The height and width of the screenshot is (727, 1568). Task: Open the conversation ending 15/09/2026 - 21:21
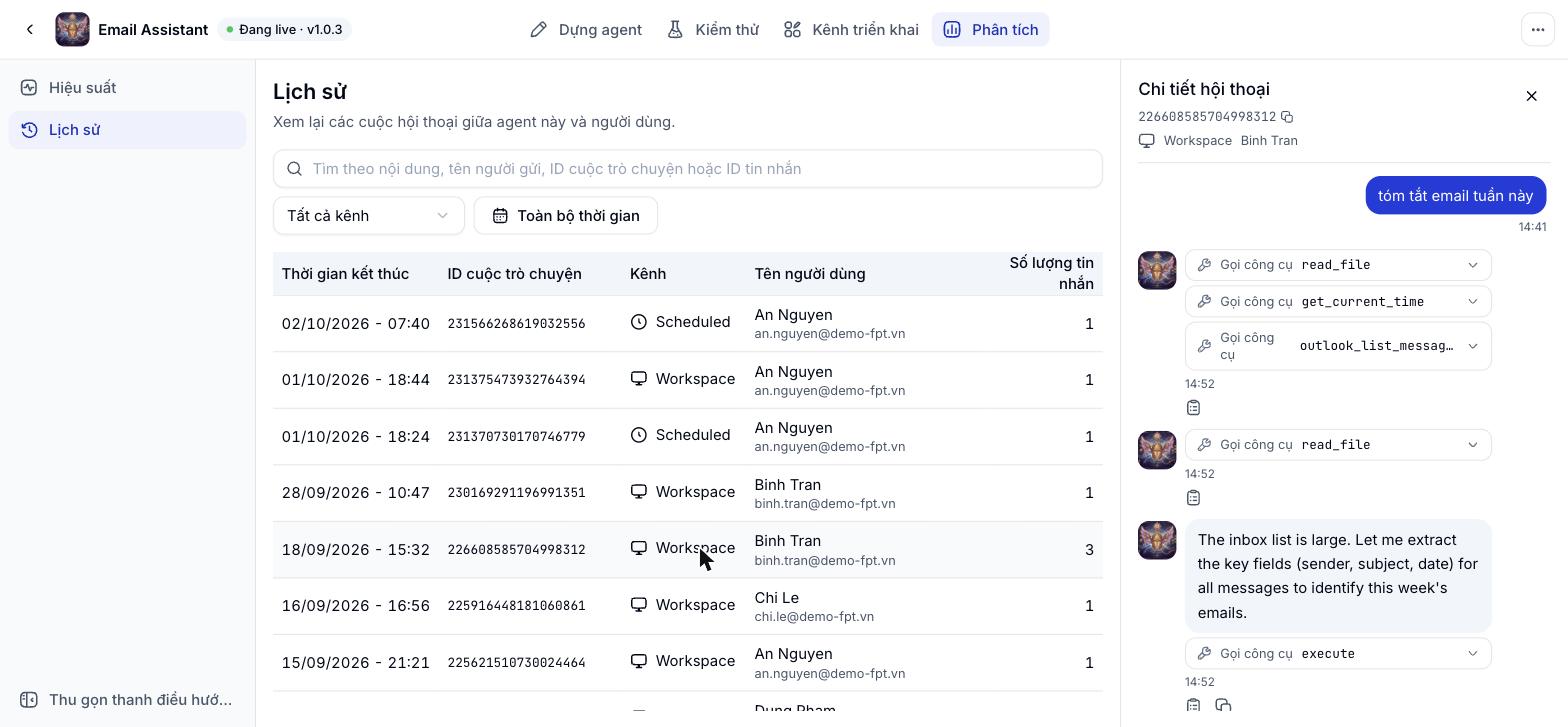(688, 663)
